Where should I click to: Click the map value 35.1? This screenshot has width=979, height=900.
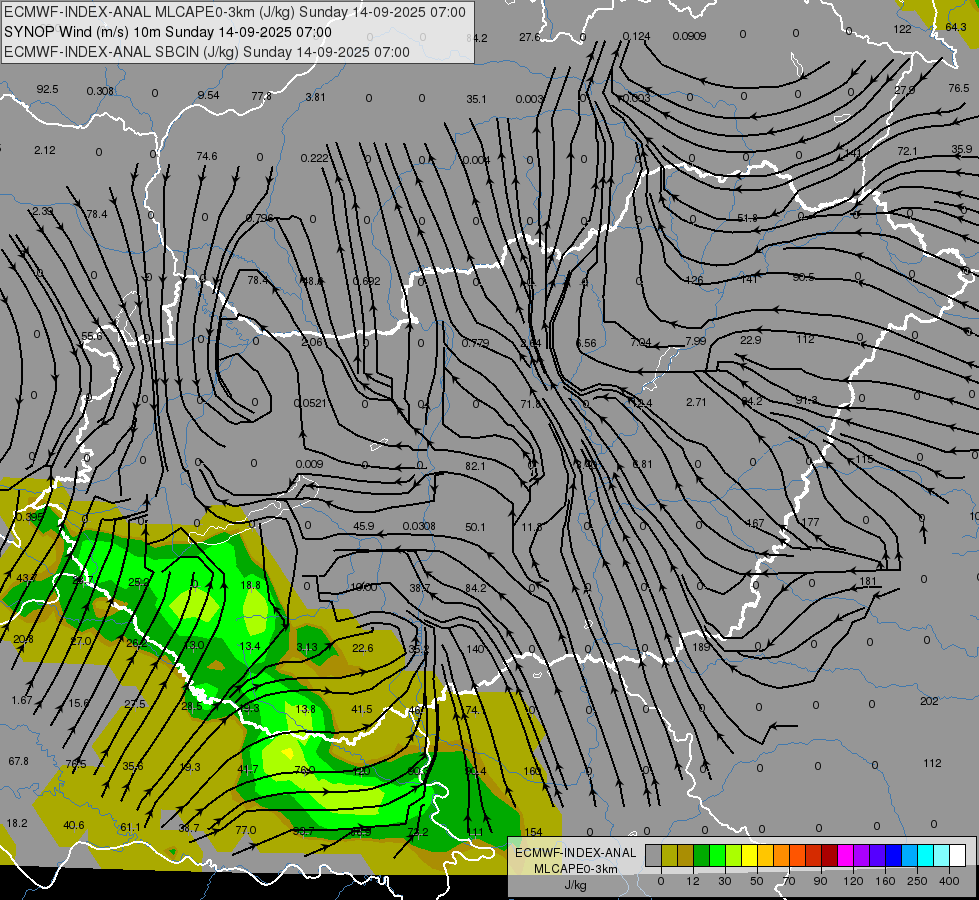pos(476,99)
